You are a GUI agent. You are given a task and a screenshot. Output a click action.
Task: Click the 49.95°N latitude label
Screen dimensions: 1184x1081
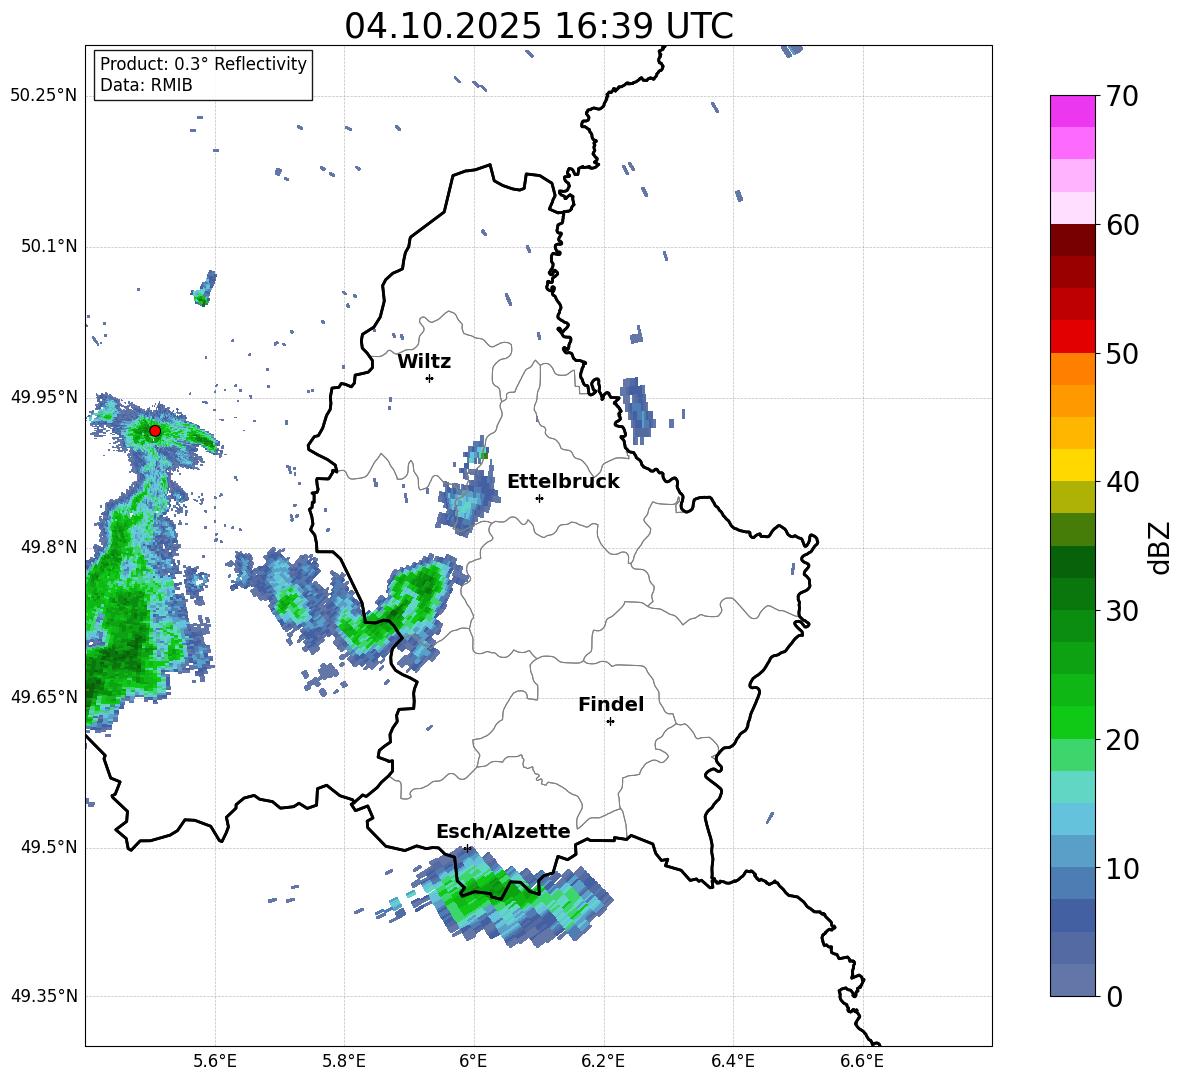(44, 396)
